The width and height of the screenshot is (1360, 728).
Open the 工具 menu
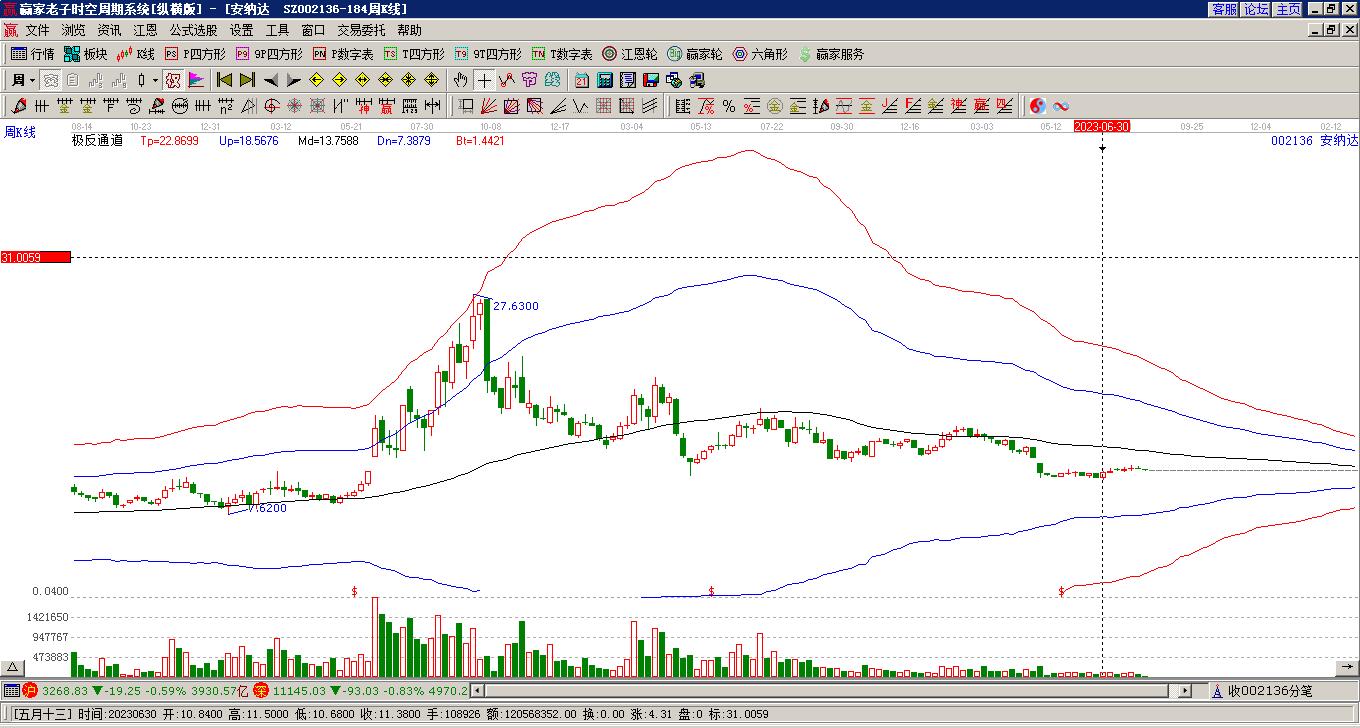(x=277, y=30)
